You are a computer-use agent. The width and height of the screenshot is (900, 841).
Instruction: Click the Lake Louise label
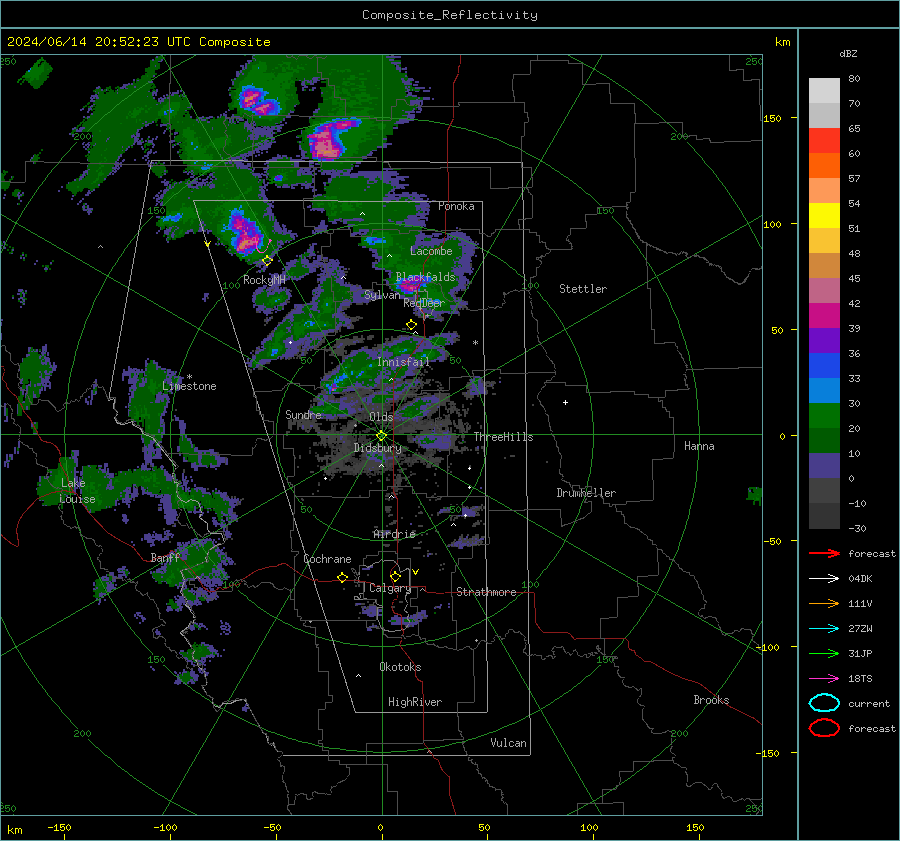pos(77,491)
